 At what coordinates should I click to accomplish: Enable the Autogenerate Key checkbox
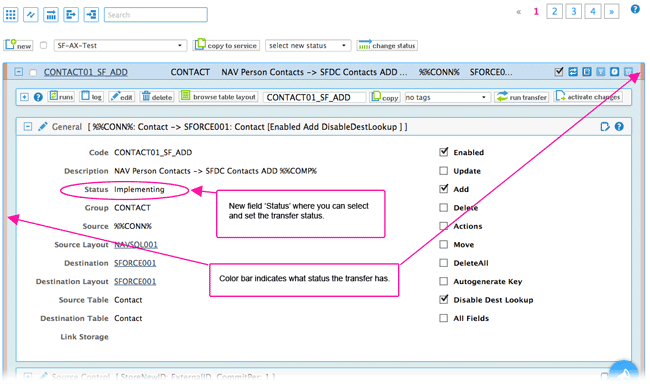(x=444, y=281)
